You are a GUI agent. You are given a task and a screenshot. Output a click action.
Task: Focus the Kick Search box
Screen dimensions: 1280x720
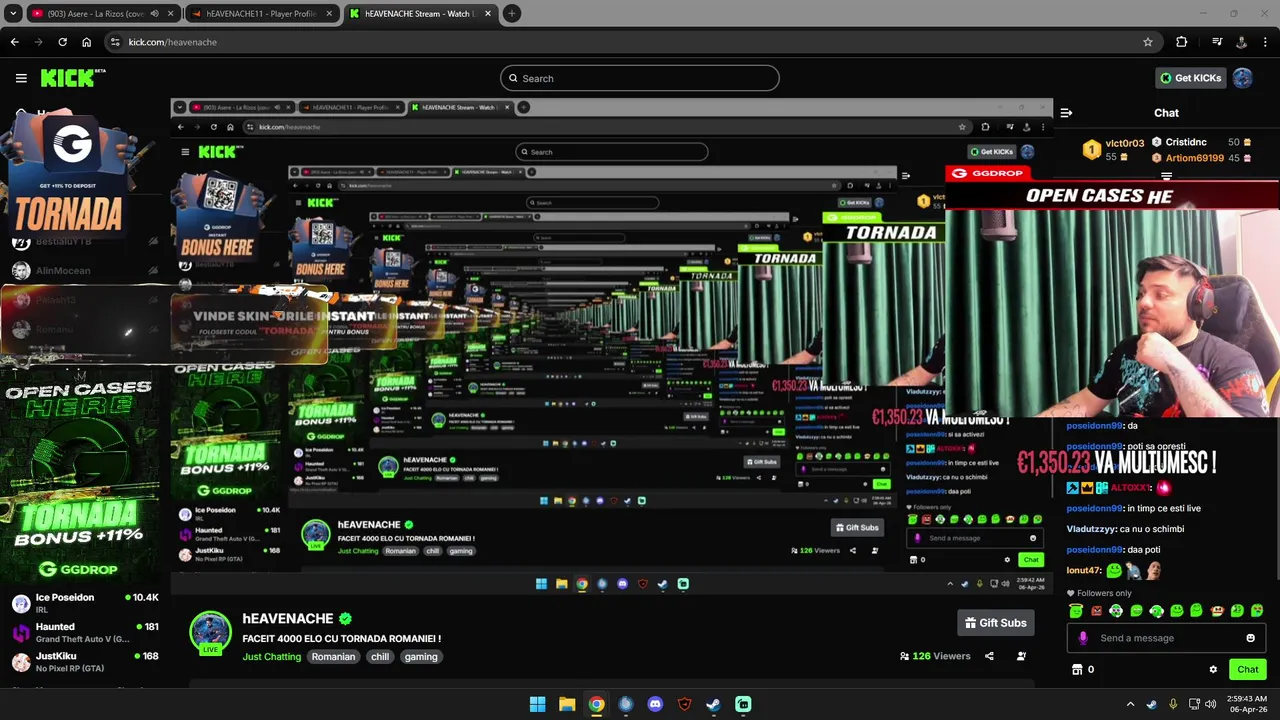pos(640,78)
